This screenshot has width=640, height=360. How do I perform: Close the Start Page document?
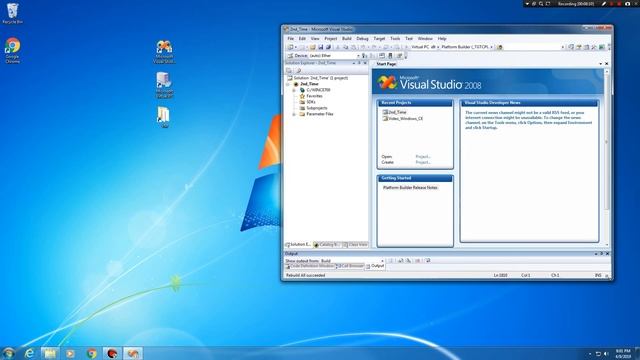[x=606, y=64]
